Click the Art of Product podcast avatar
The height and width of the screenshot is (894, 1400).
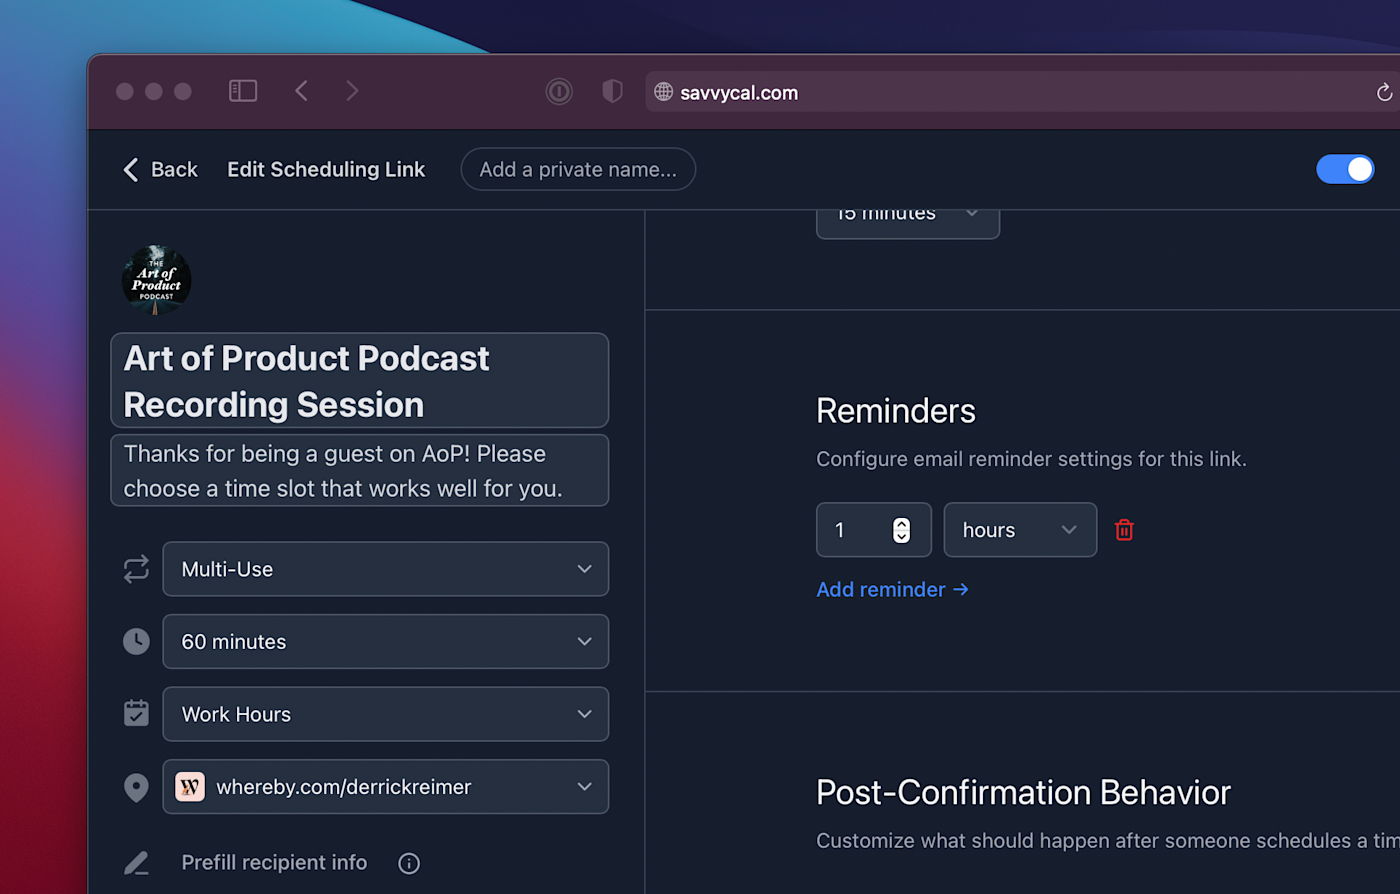pyautogui.click(x=156, y=280)
